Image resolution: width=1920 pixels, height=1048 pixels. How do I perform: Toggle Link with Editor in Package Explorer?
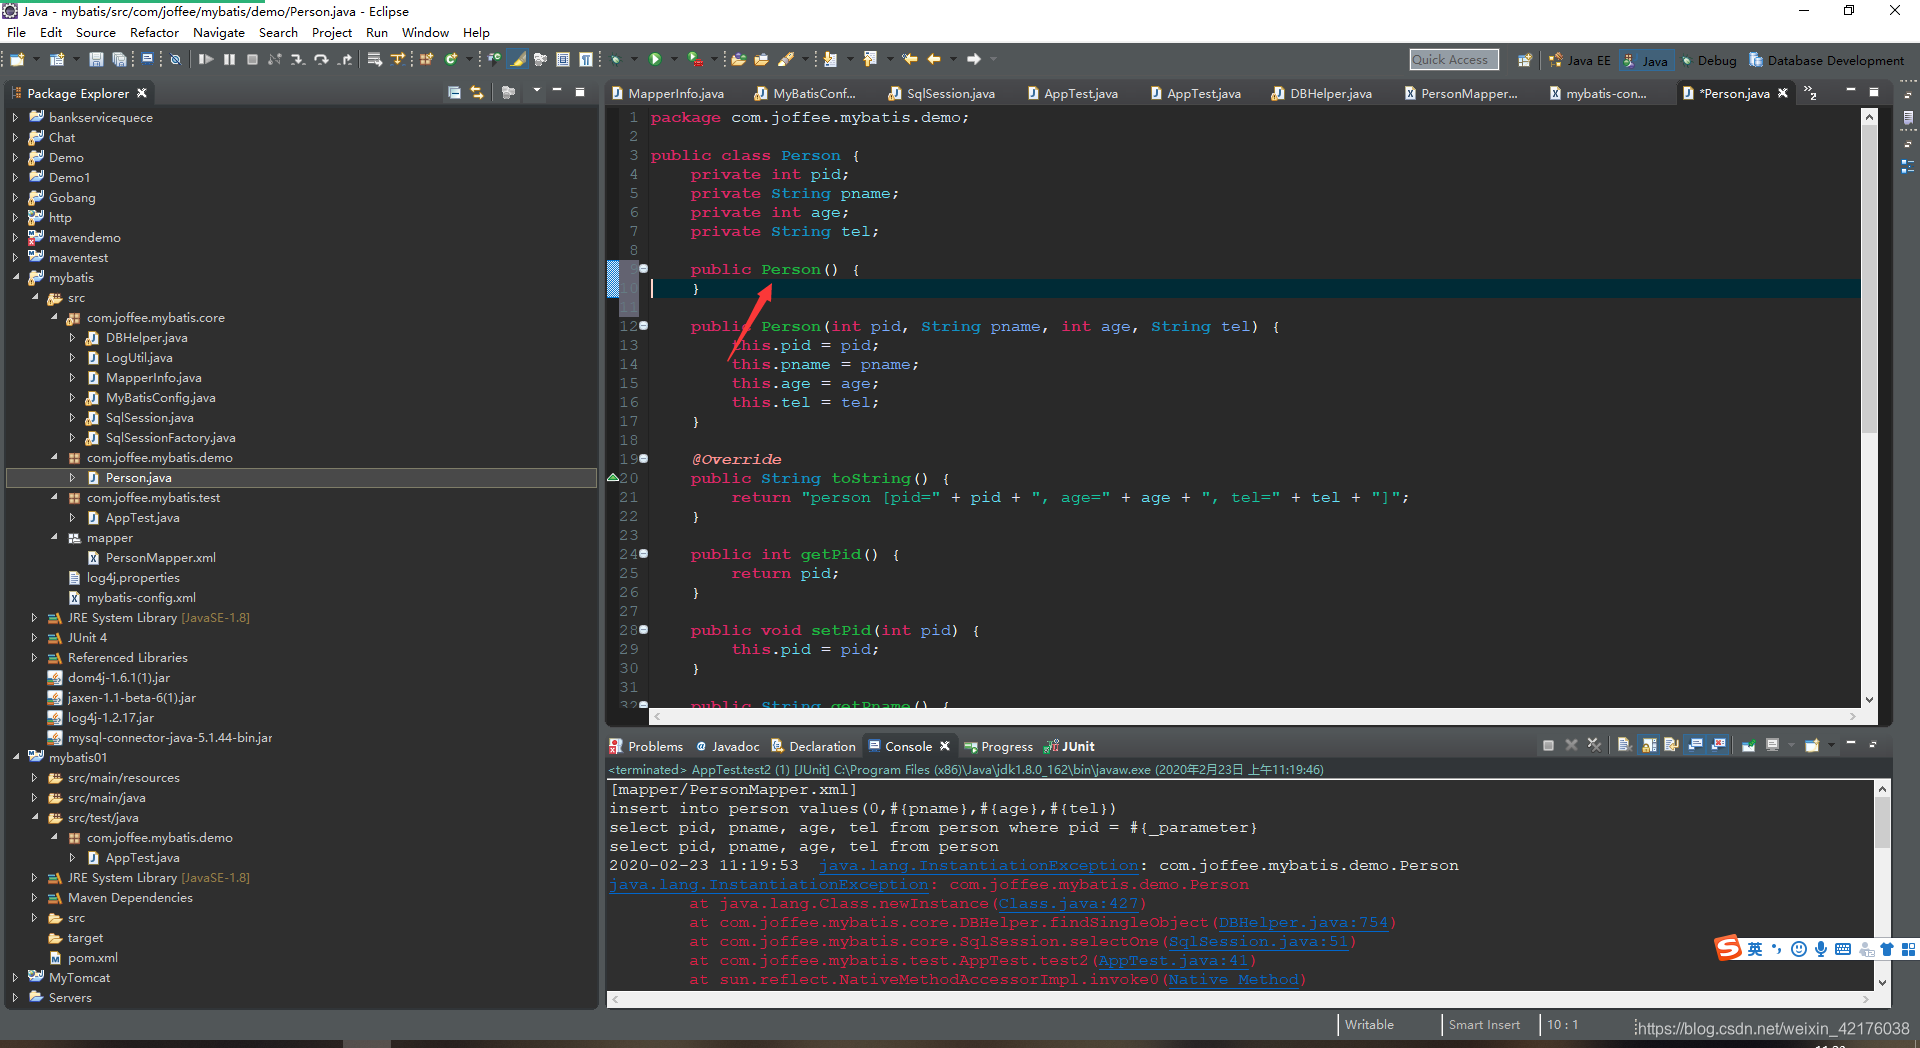(478, 92)
